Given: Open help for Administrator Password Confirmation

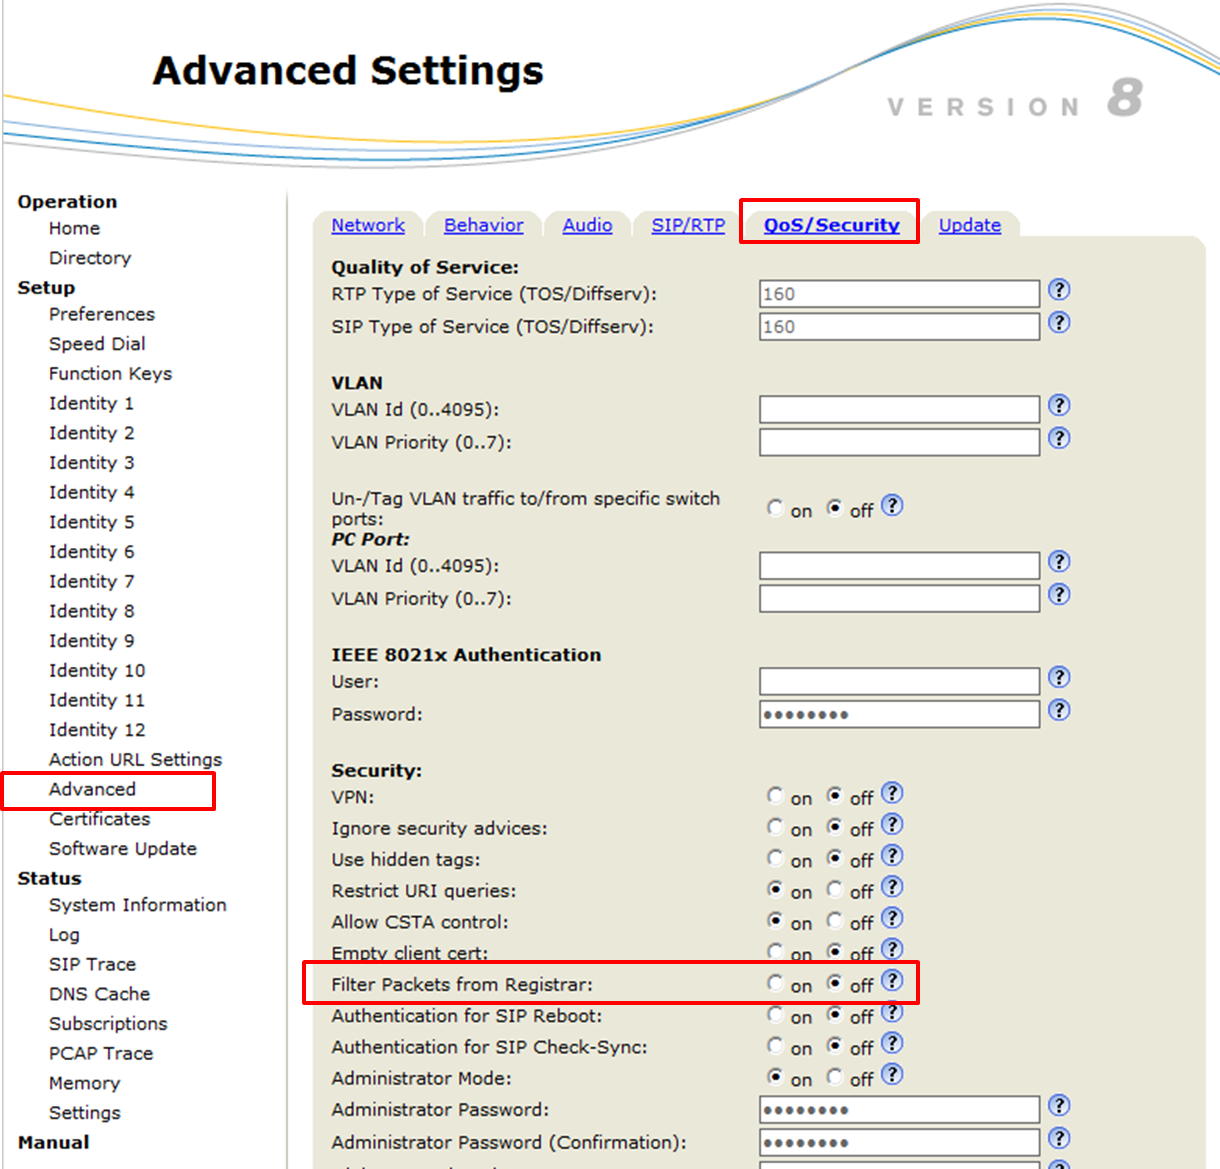Looking at the screenshot, I should [1059, 1139].
